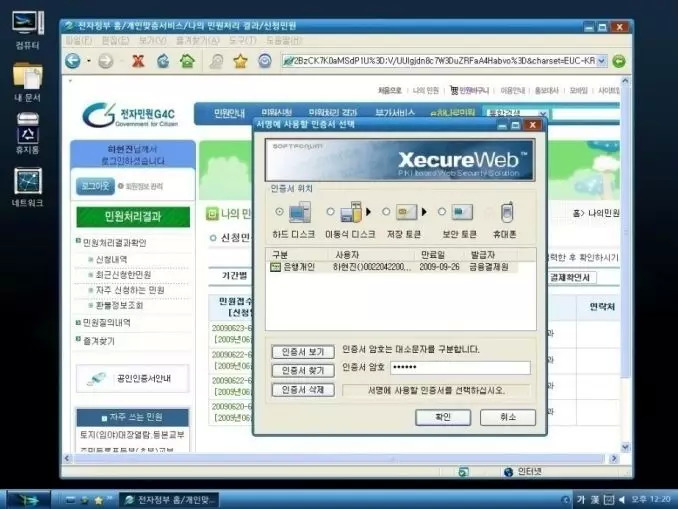This screenshot has width=678, height=509.
Task: Expand the arrow next to 저장 토큰
Action: click(x=424, y=212)
